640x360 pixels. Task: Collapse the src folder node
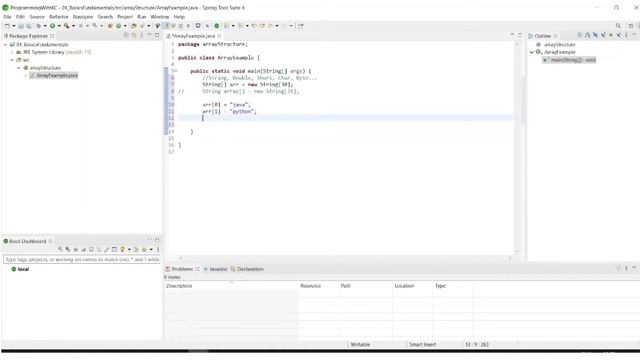pos(12,60)
